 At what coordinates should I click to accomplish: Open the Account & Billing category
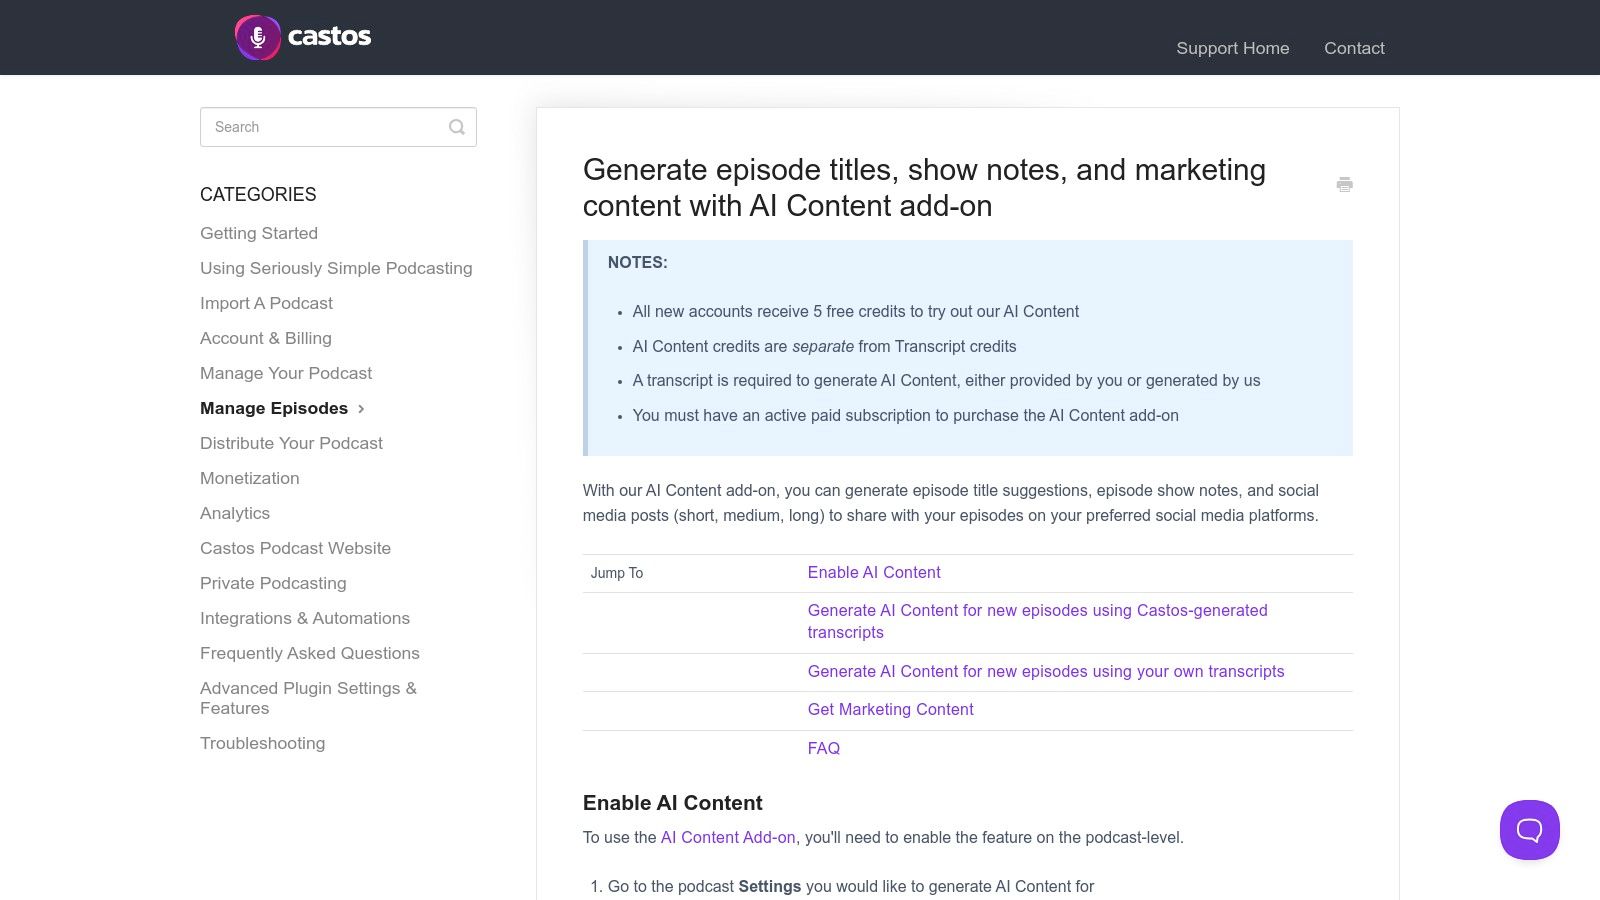265,338
